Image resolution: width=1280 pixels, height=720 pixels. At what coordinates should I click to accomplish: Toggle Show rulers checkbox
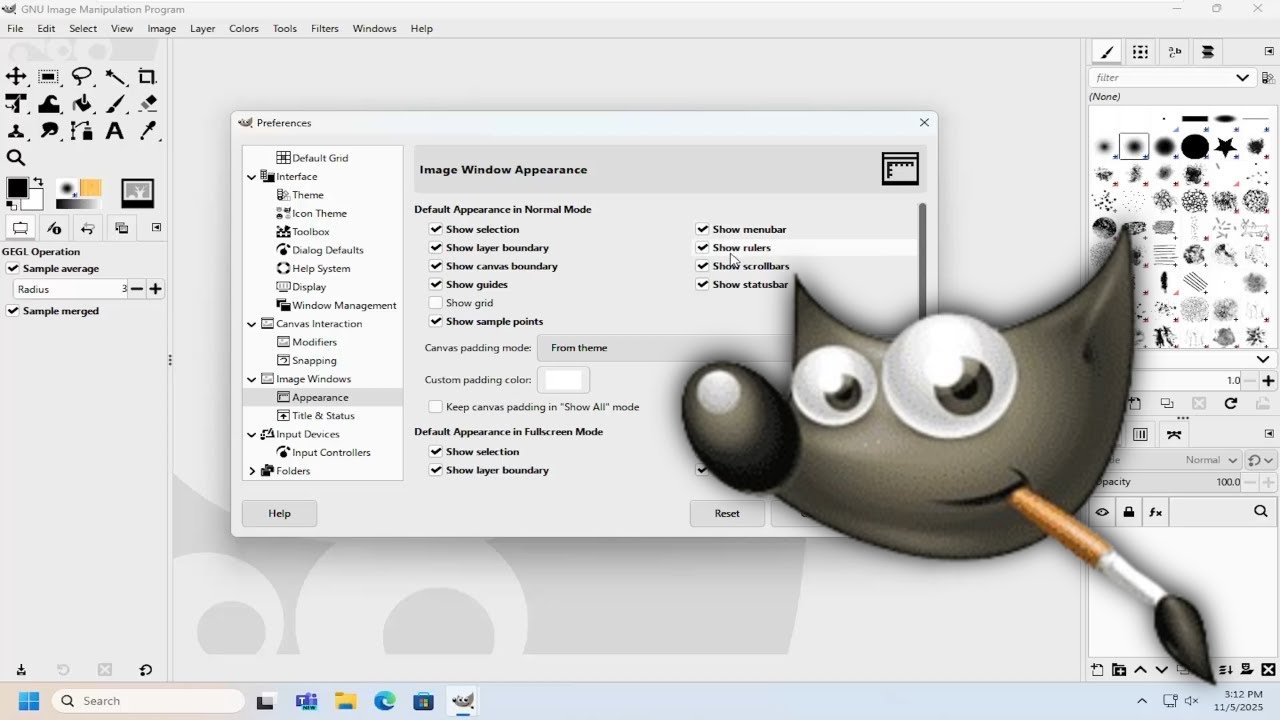point(703,247)
